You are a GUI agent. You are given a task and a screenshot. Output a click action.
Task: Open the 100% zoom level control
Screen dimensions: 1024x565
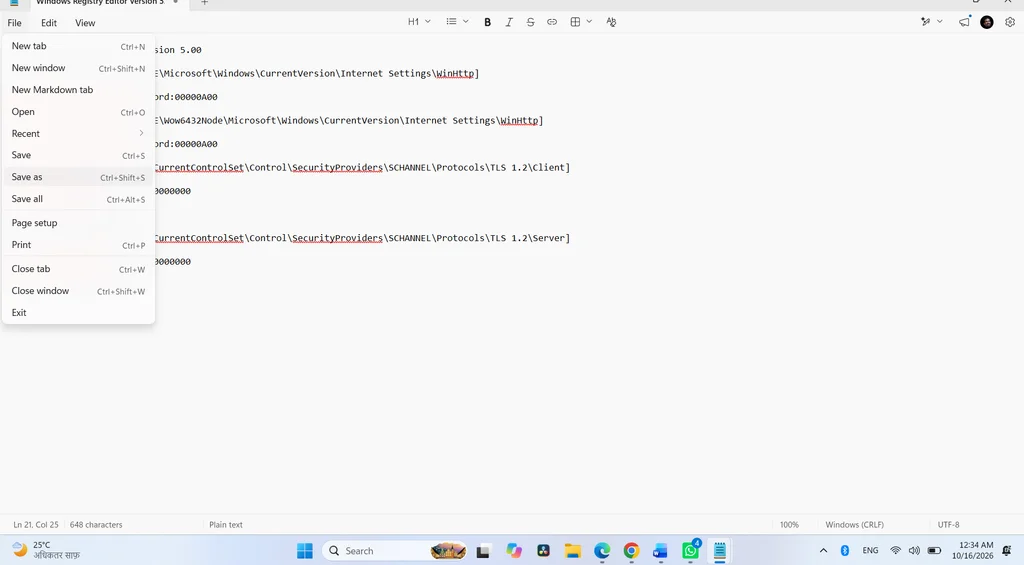click(789, 525)
